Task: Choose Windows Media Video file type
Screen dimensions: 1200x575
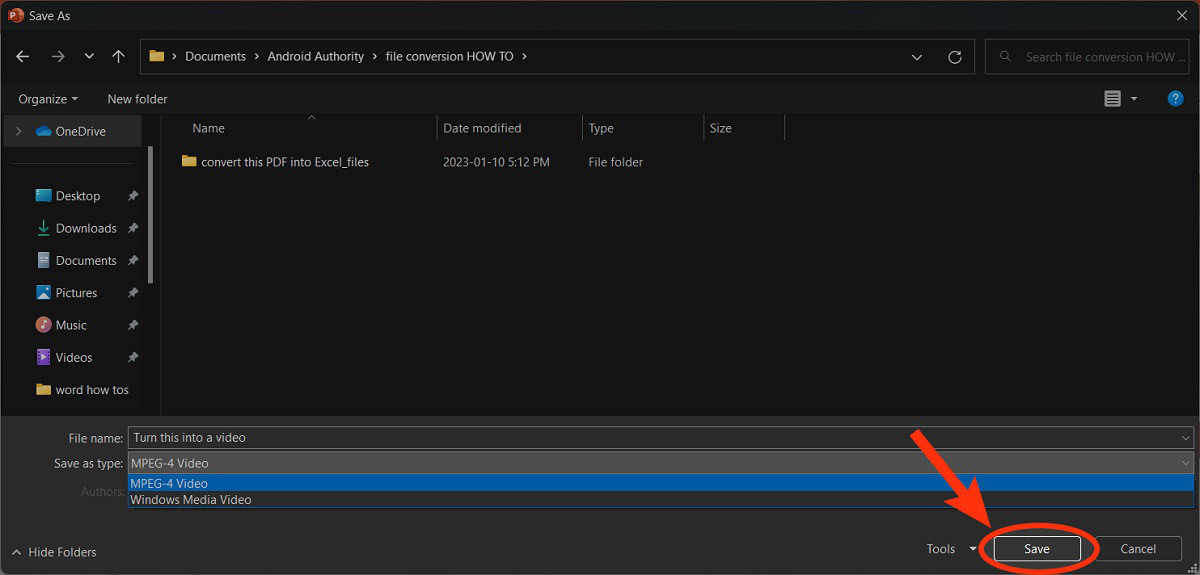Action: coord(191,499)
